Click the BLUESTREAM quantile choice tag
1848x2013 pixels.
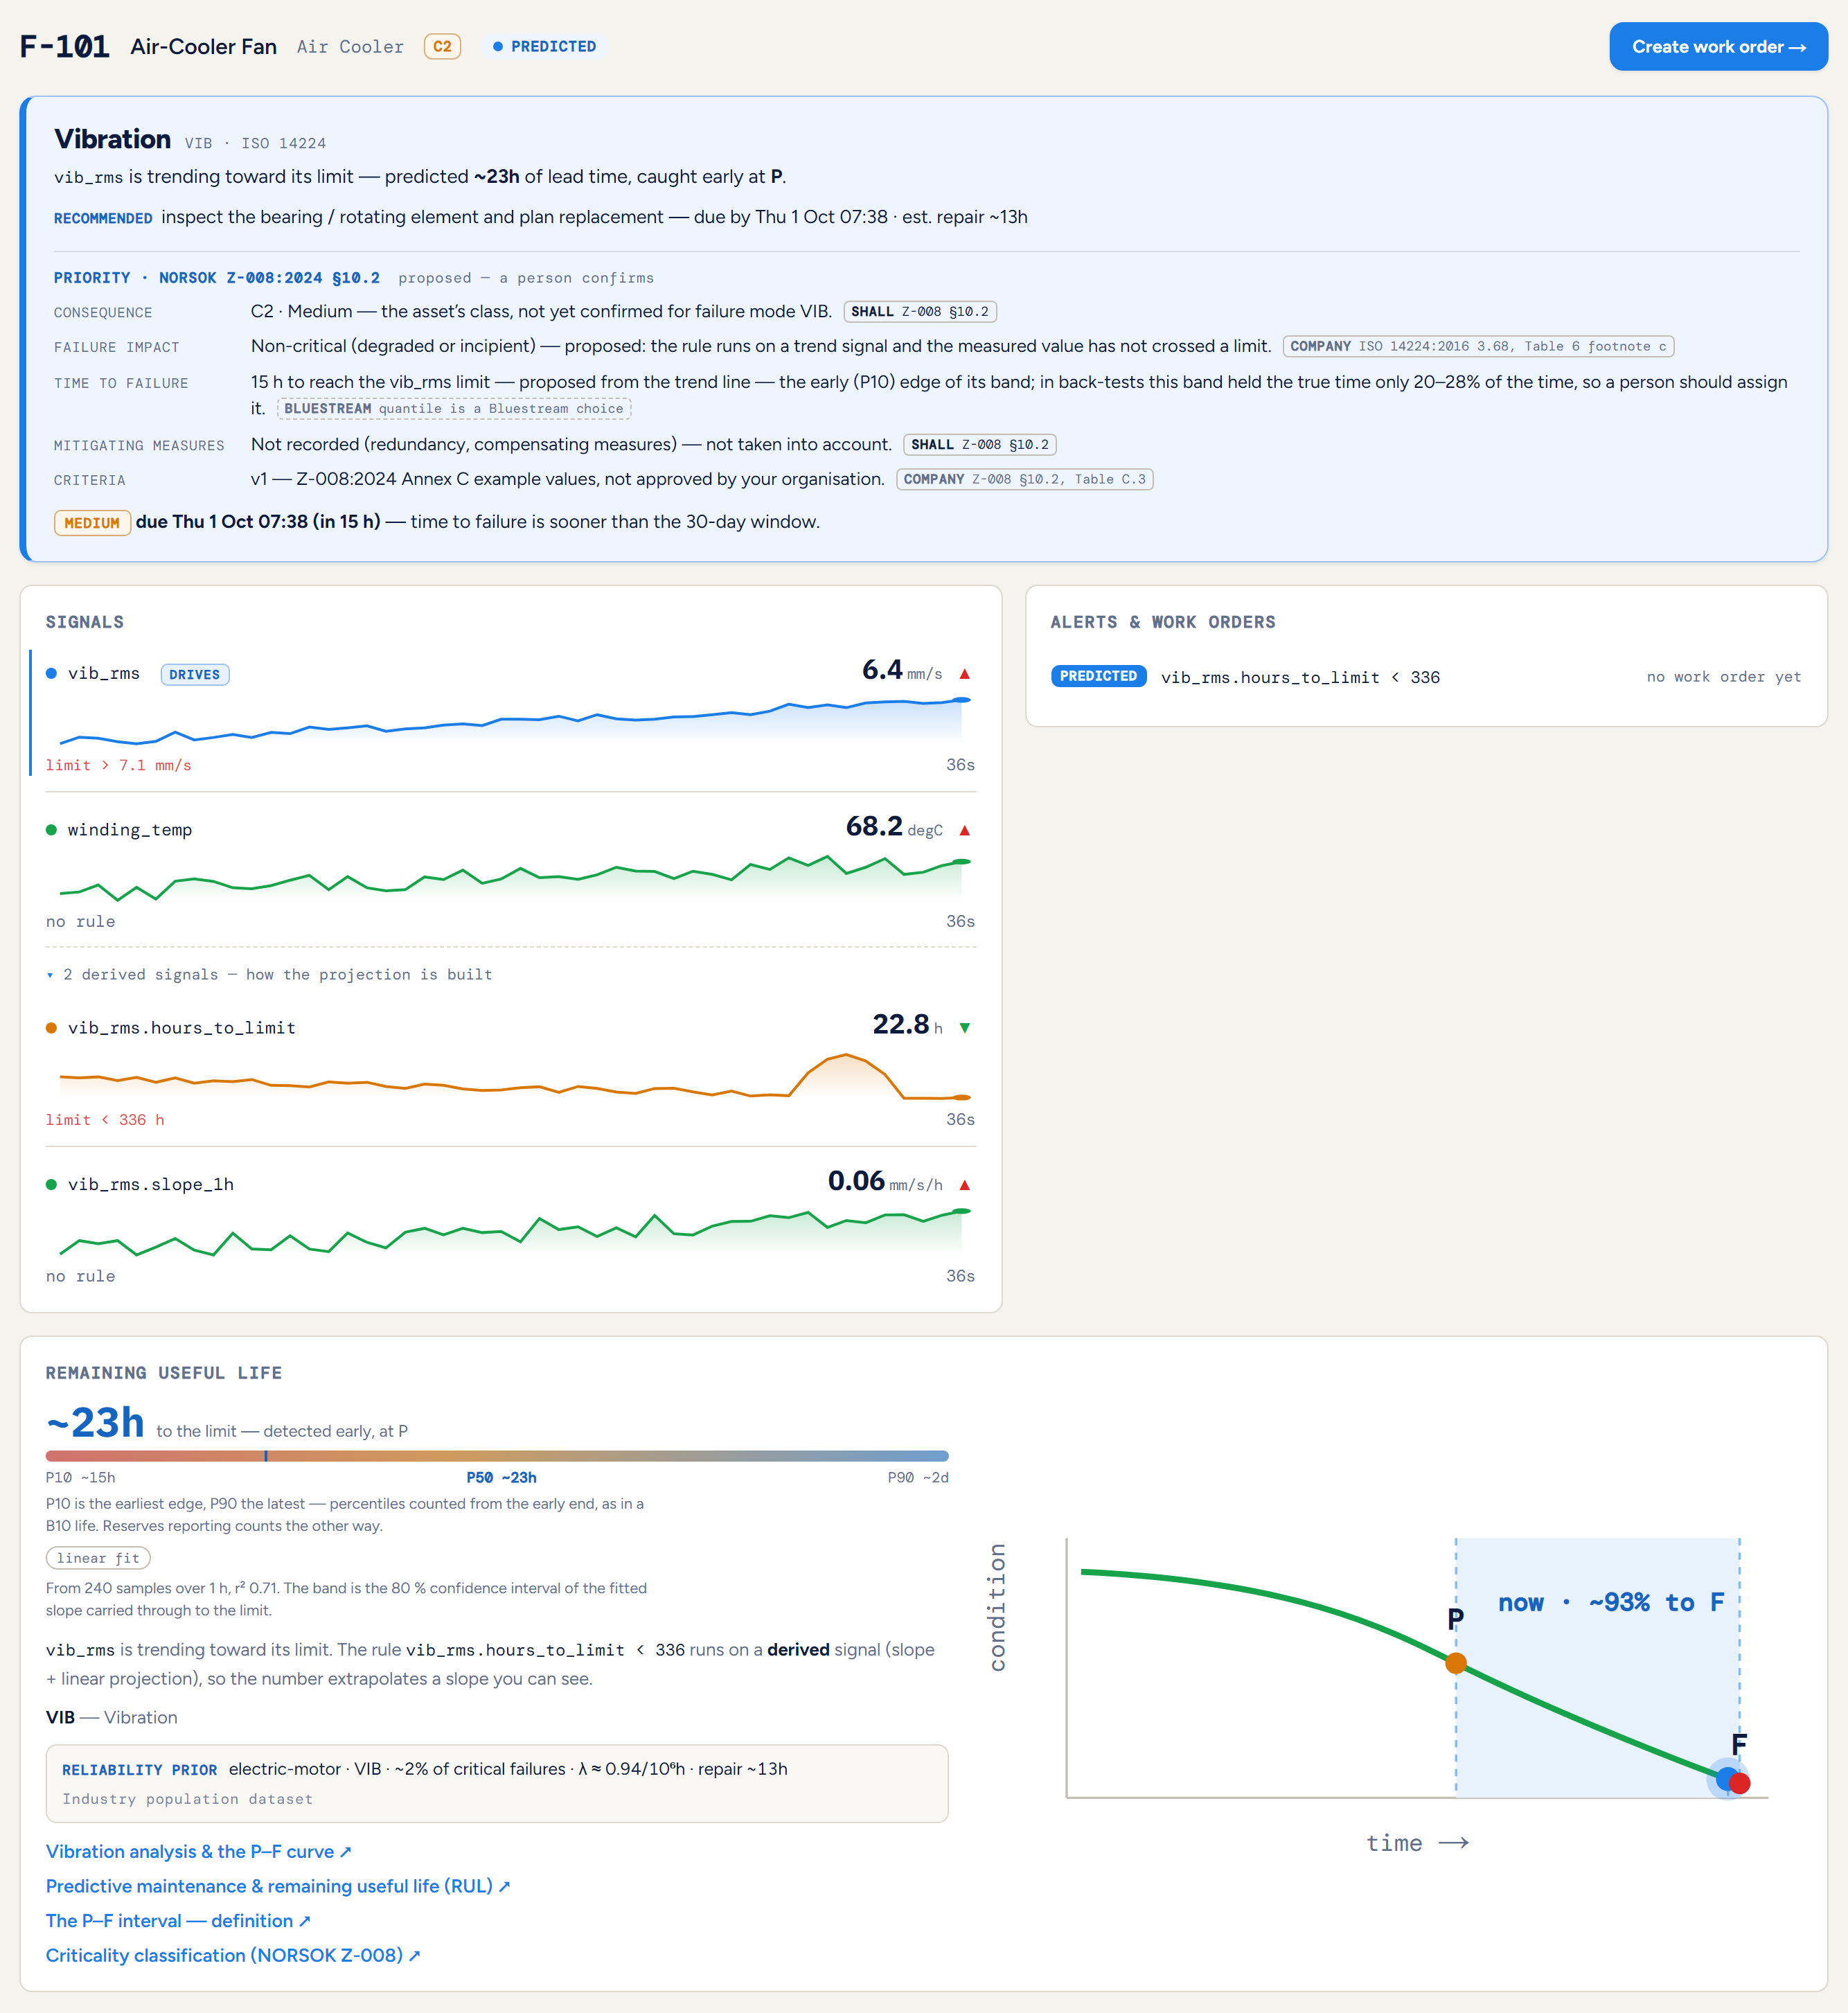(454, 409)
